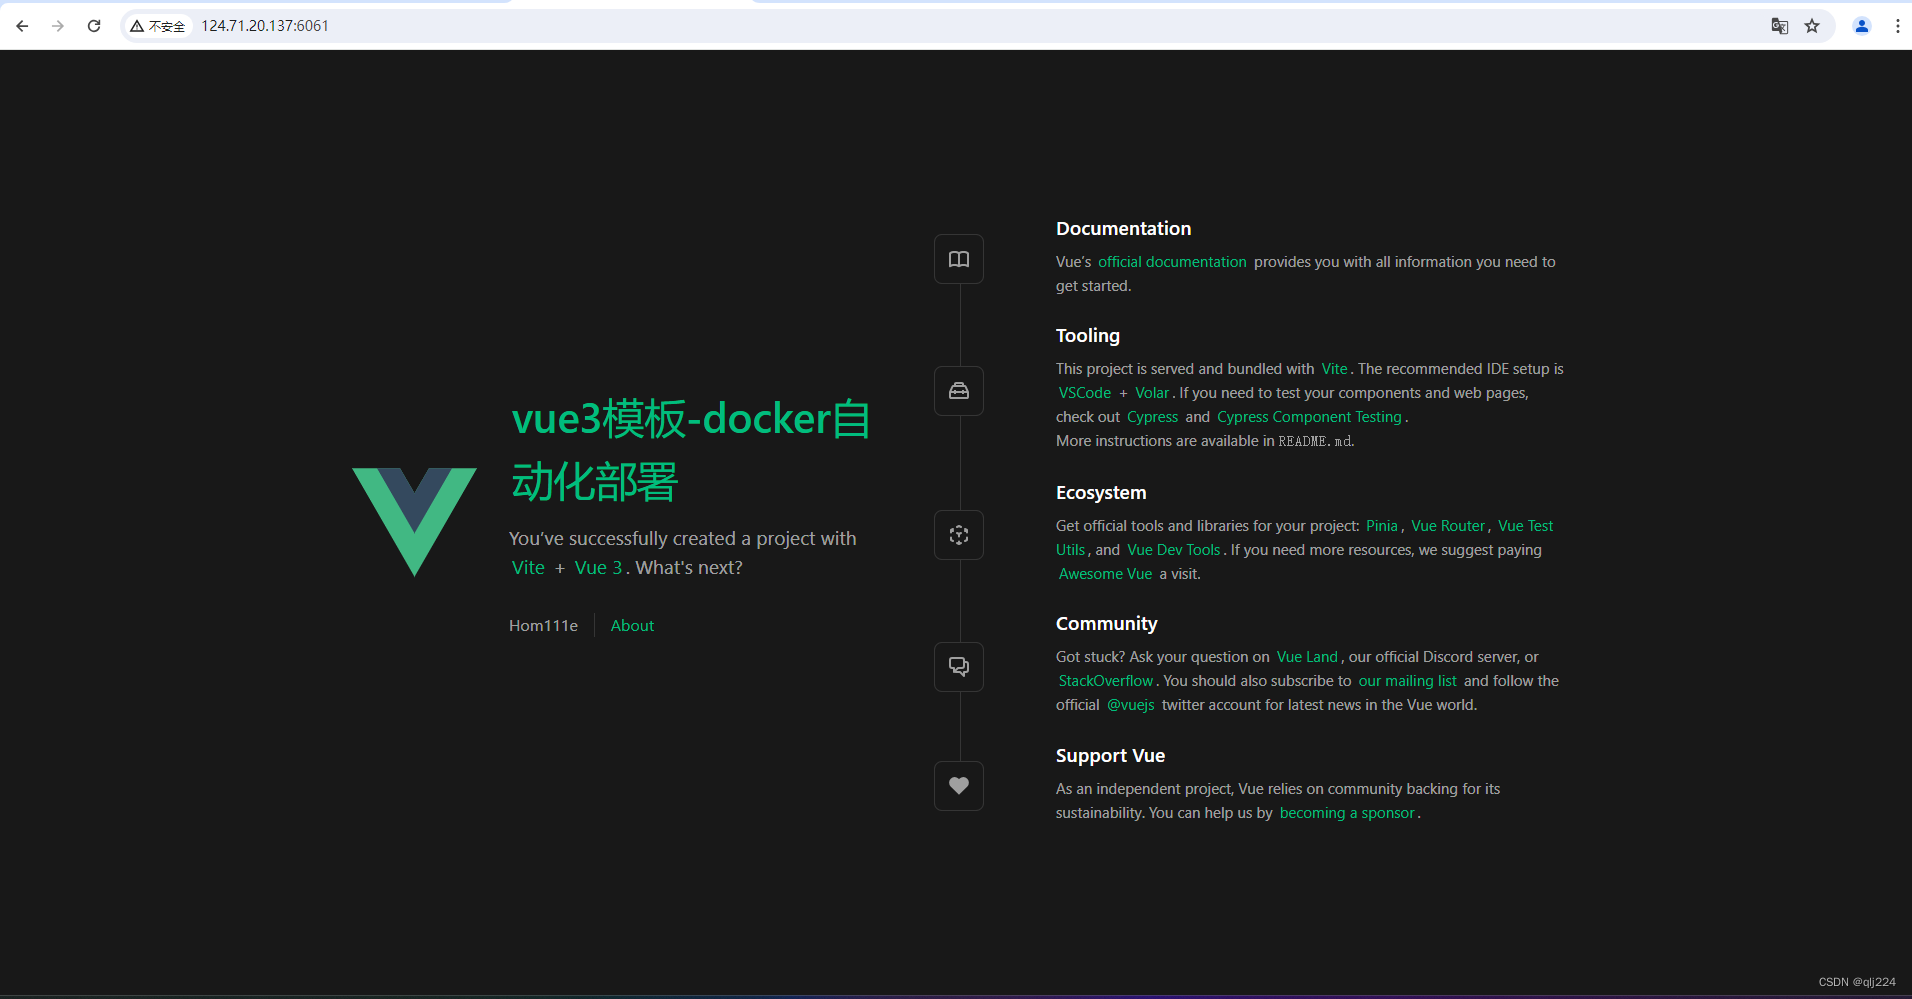Image resolution: width=1912 pixels, height=999 pixels.
Task: Click the browser forward arrow
Action: [58, 26]
